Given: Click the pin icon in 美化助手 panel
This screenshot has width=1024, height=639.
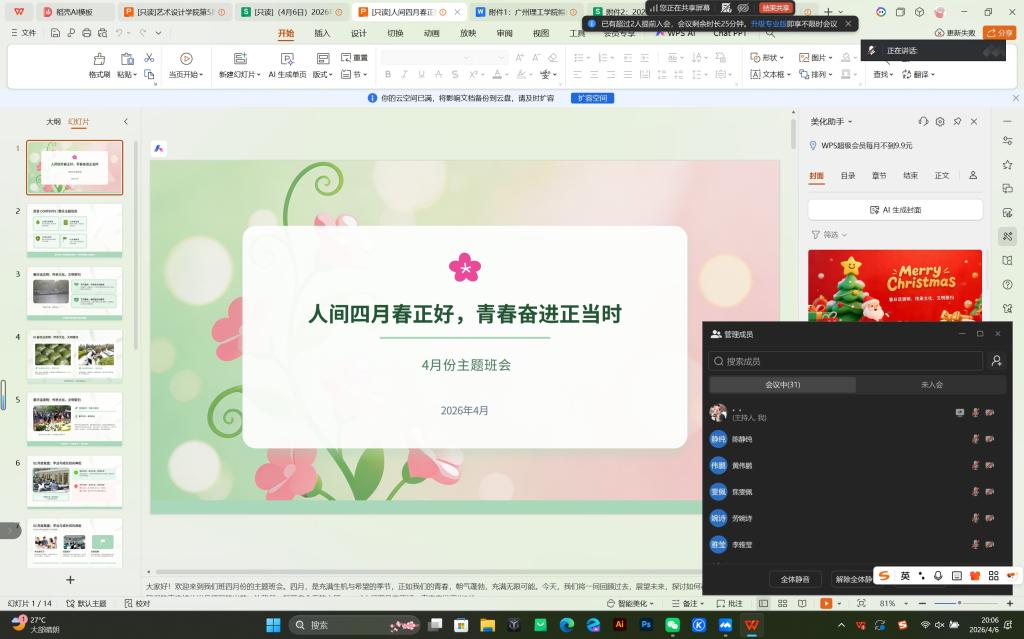Looking at the screenshot, I should click(x=957, y=121).
